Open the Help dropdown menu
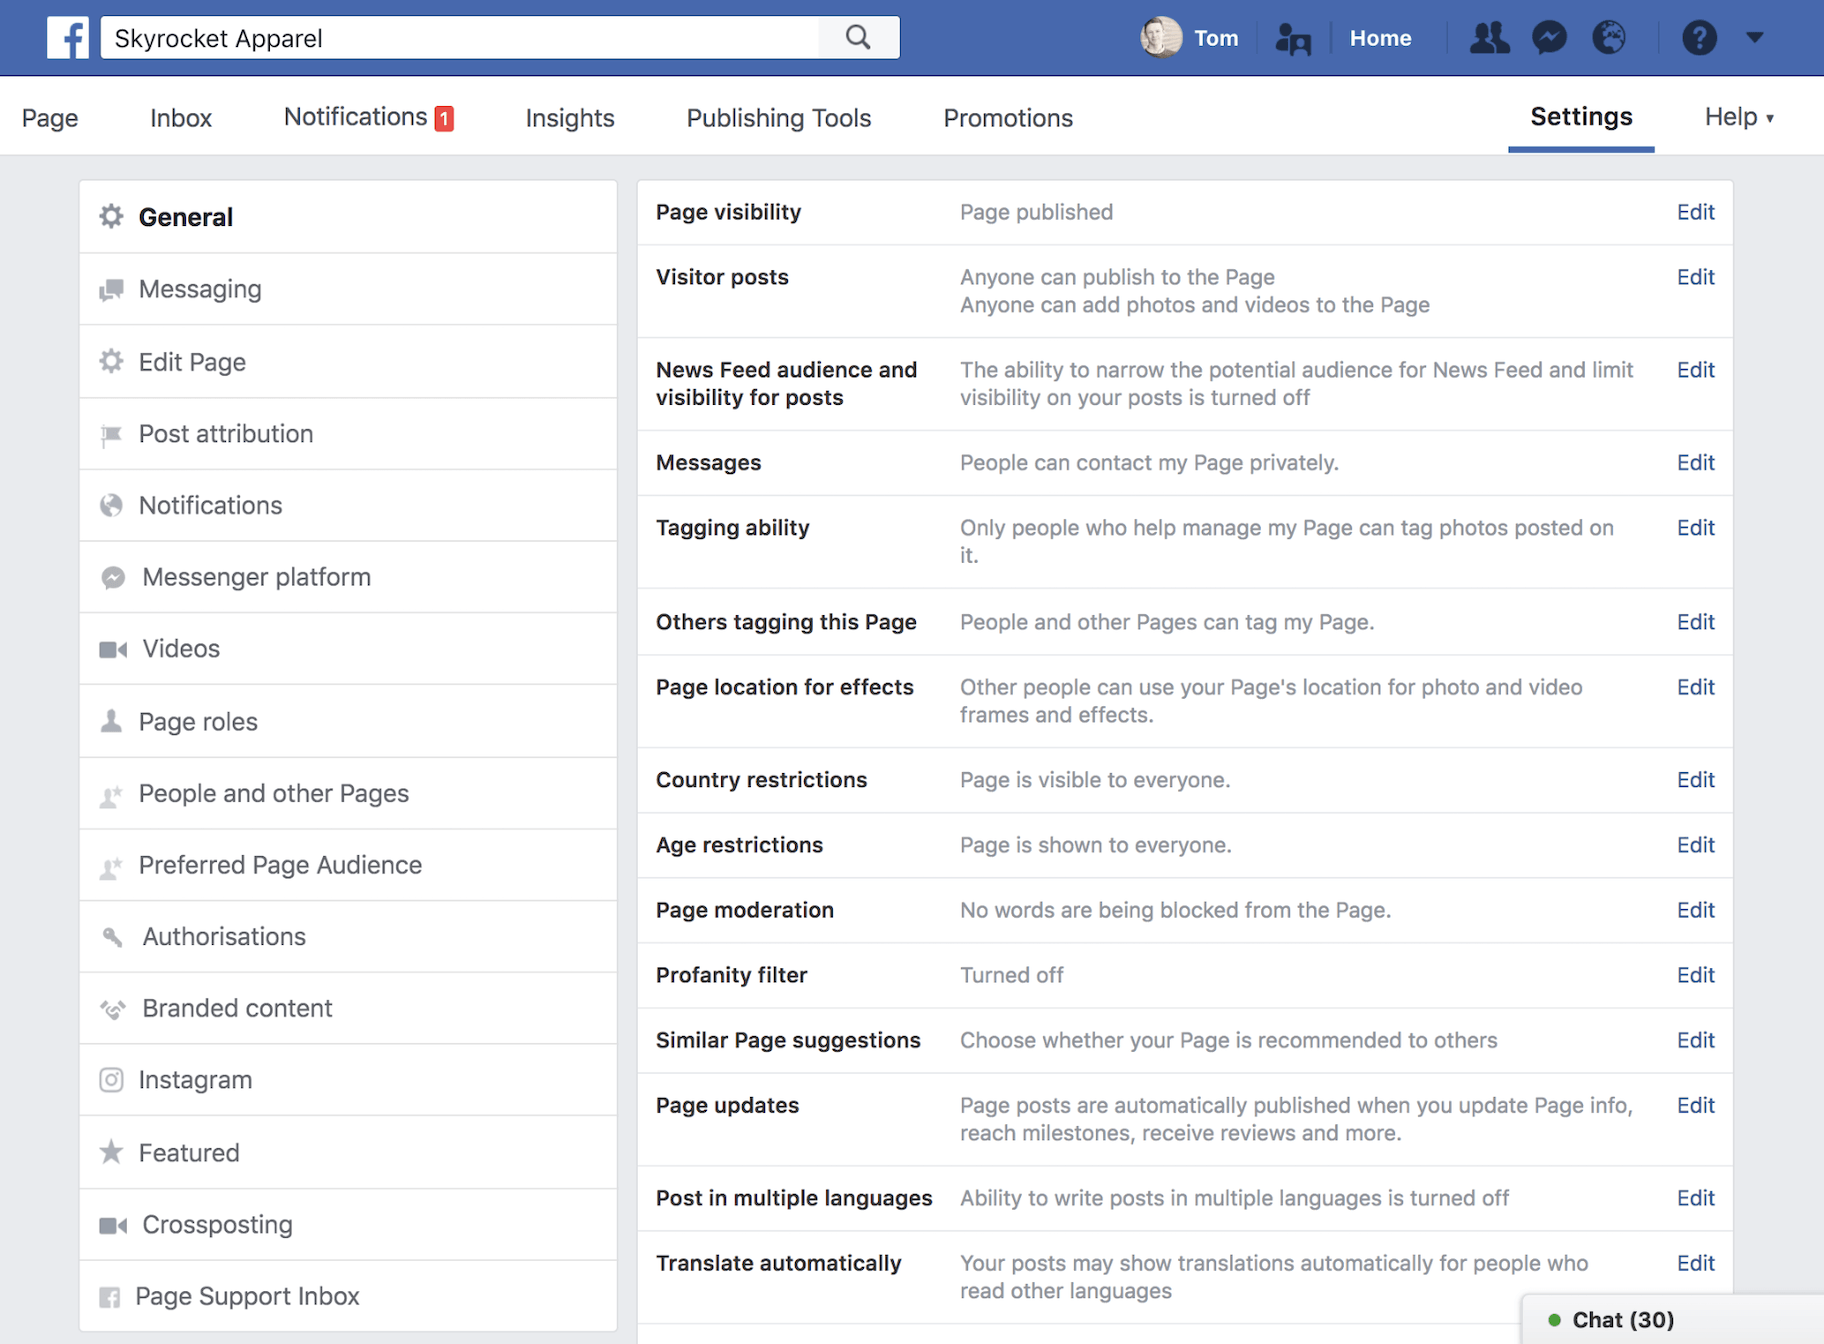This screenshot has width=1824, height=1344. (1738, 117)
